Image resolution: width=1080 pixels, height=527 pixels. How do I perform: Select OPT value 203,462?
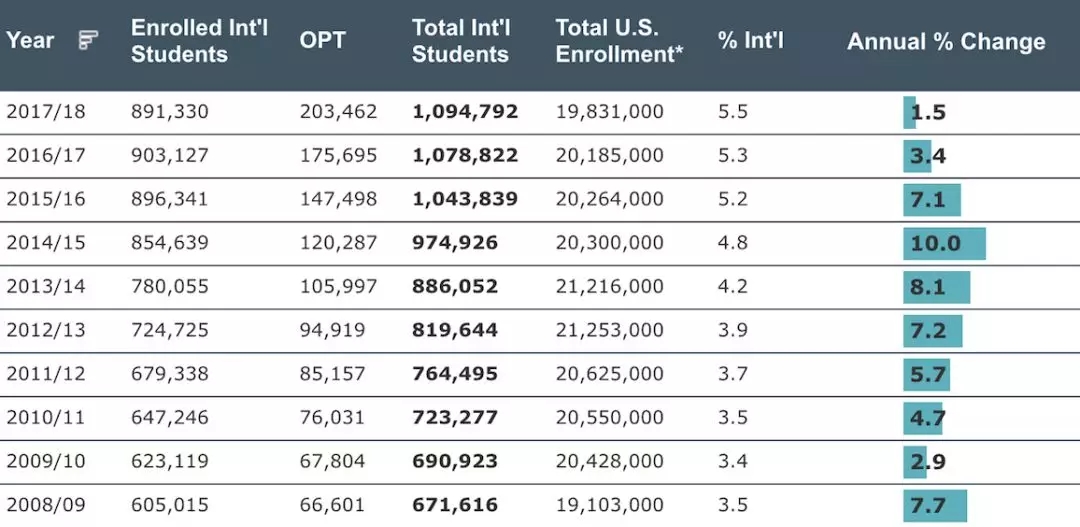point(338,112)
